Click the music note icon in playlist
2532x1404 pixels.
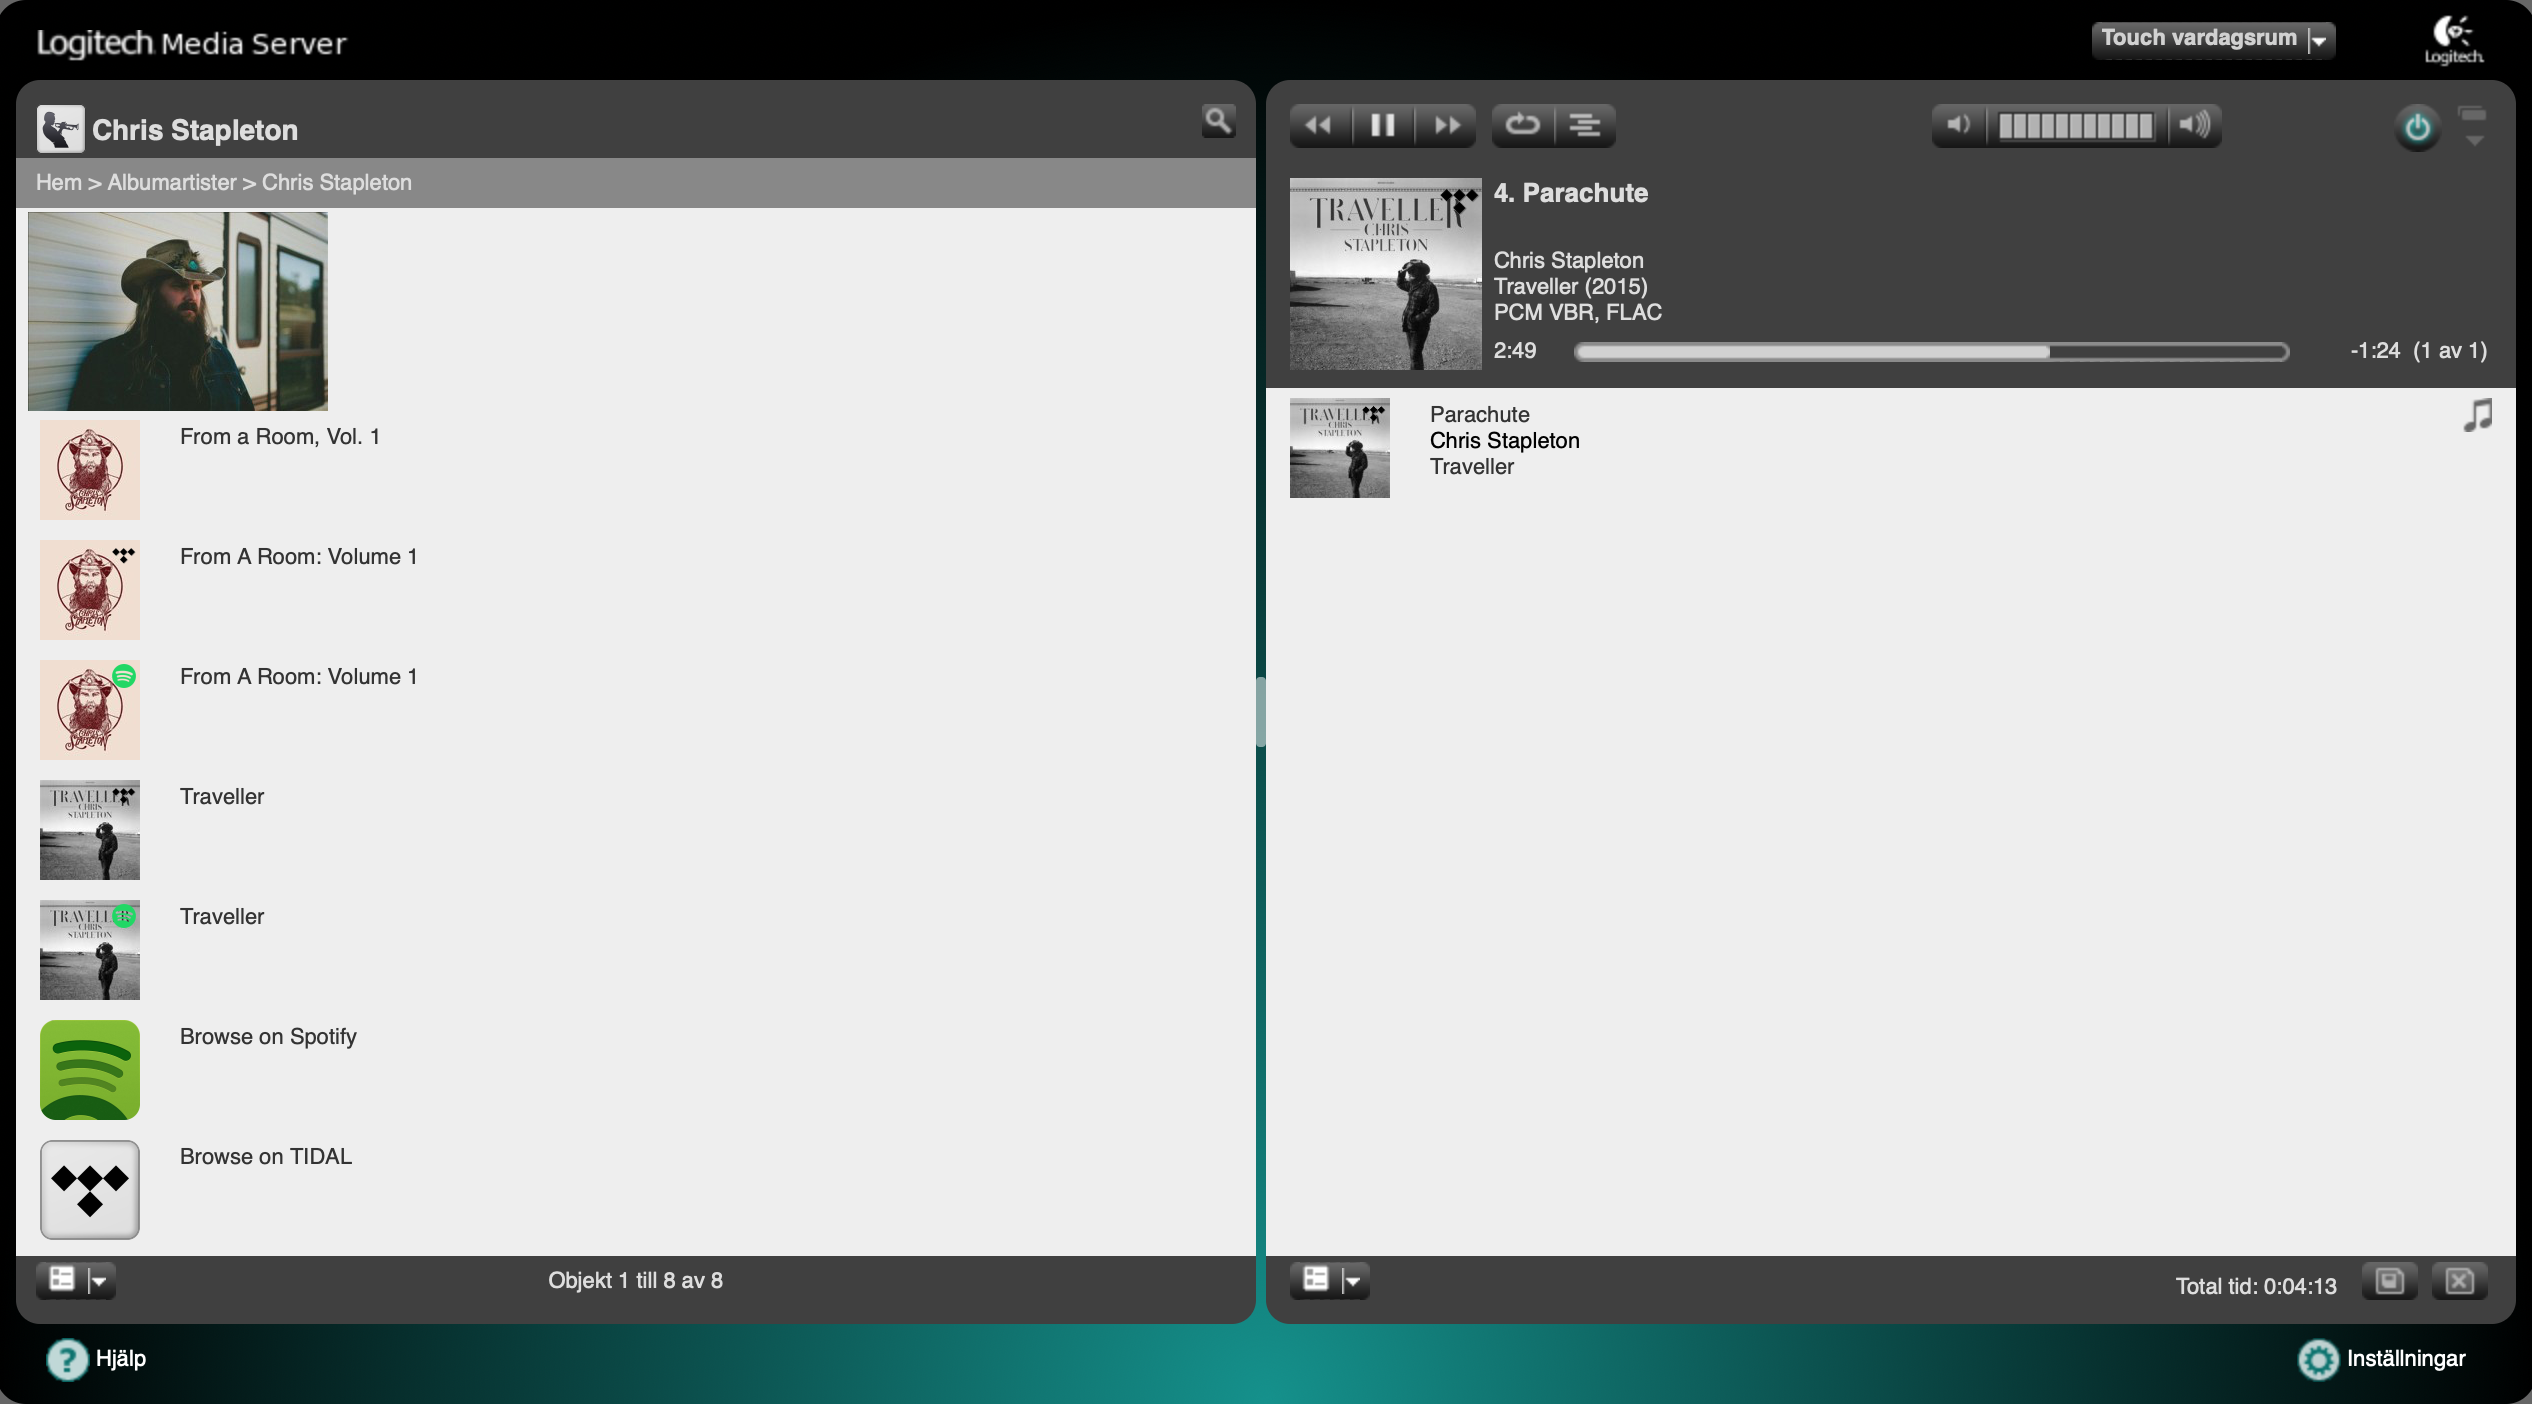coord(2478,415)
